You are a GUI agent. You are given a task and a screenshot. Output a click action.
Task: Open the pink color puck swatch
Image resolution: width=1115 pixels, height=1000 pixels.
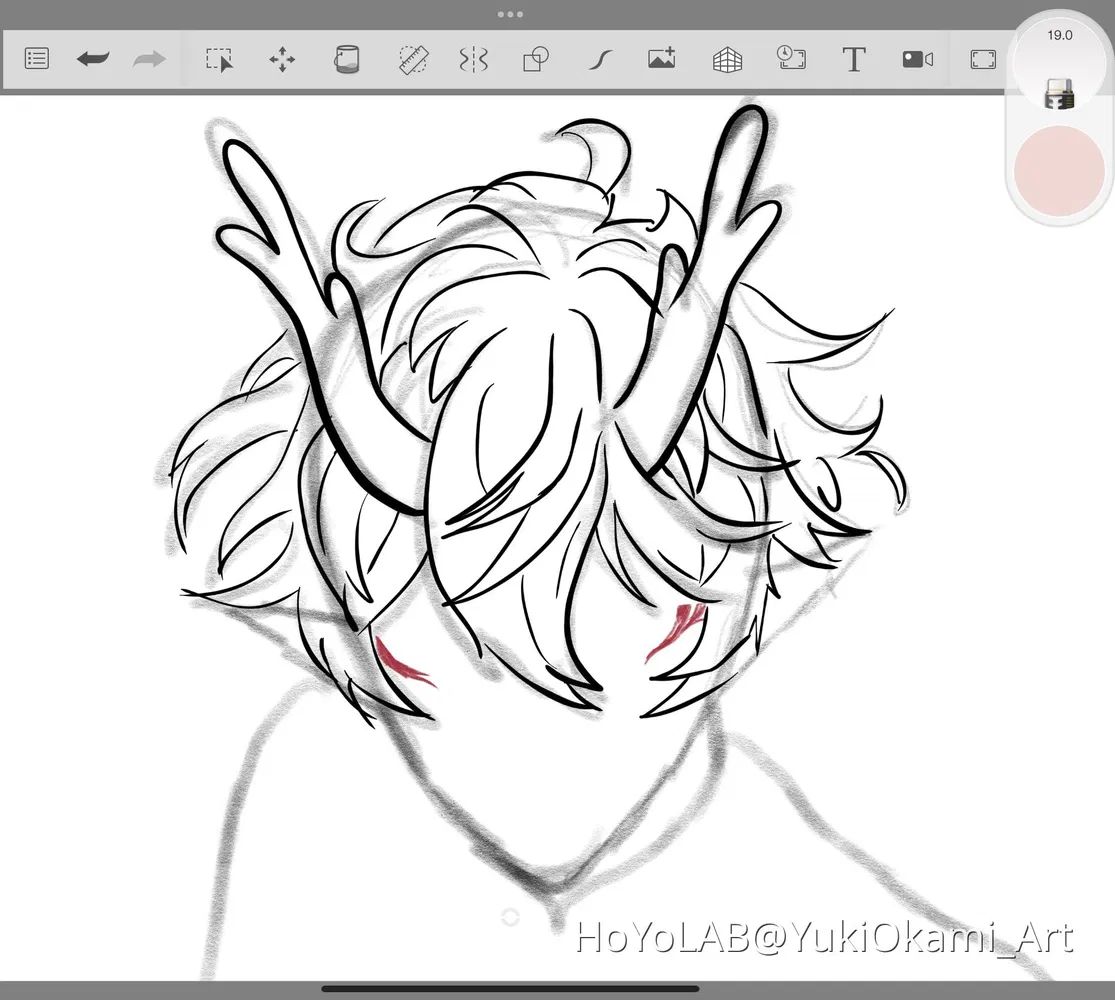pos(1059,171)
